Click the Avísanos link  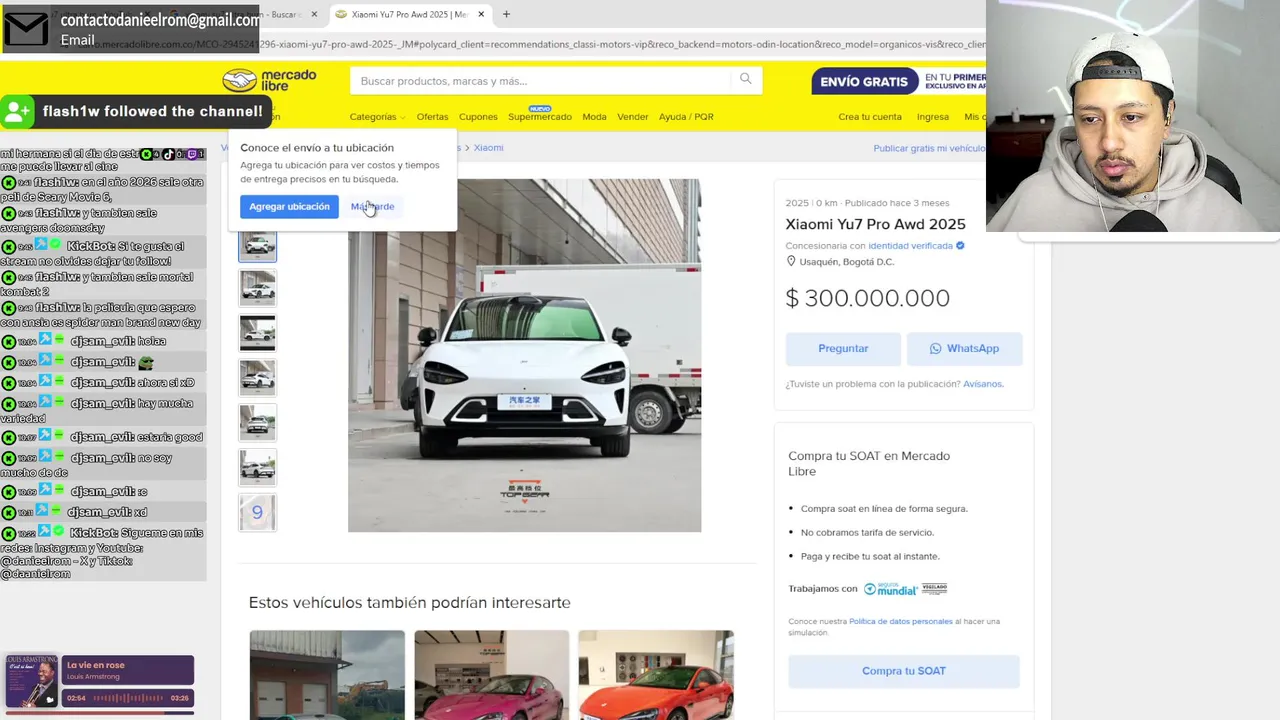(983, 384)
